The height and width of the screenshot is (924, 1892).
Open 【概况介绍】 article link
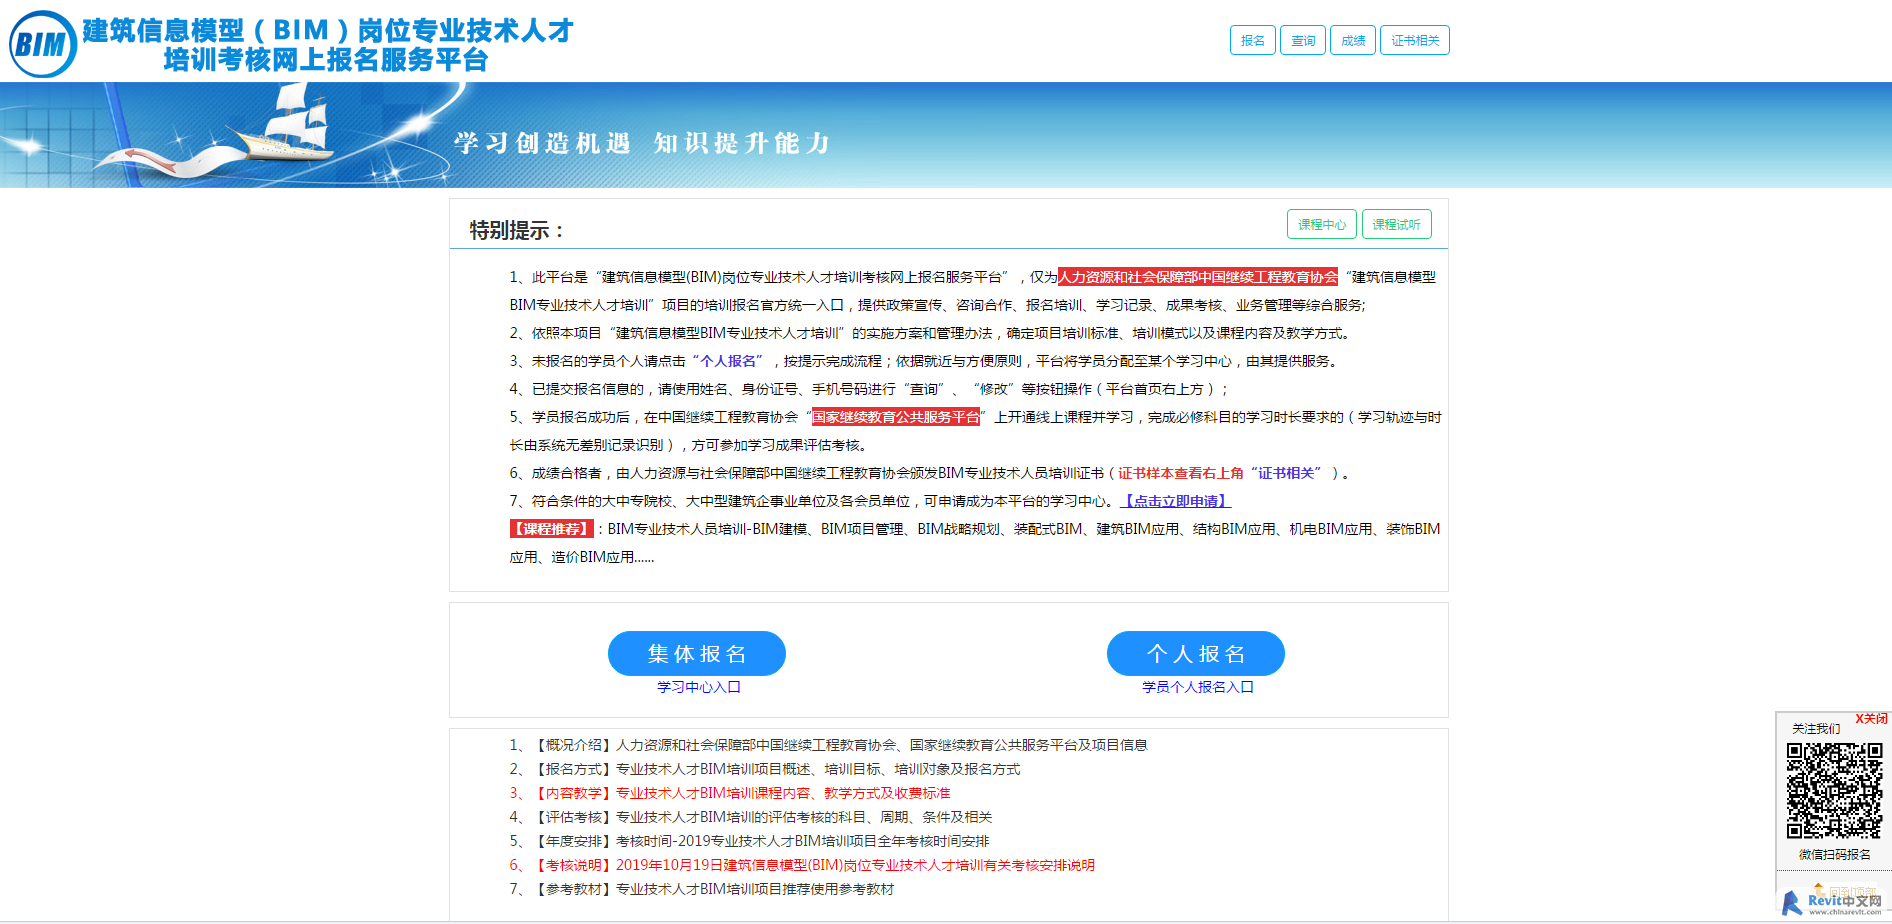point(840,745)
